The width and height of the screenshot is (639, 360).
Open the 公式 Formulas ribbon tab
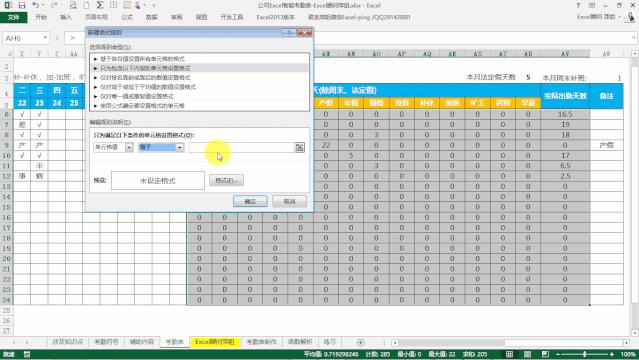coord(127,17)
